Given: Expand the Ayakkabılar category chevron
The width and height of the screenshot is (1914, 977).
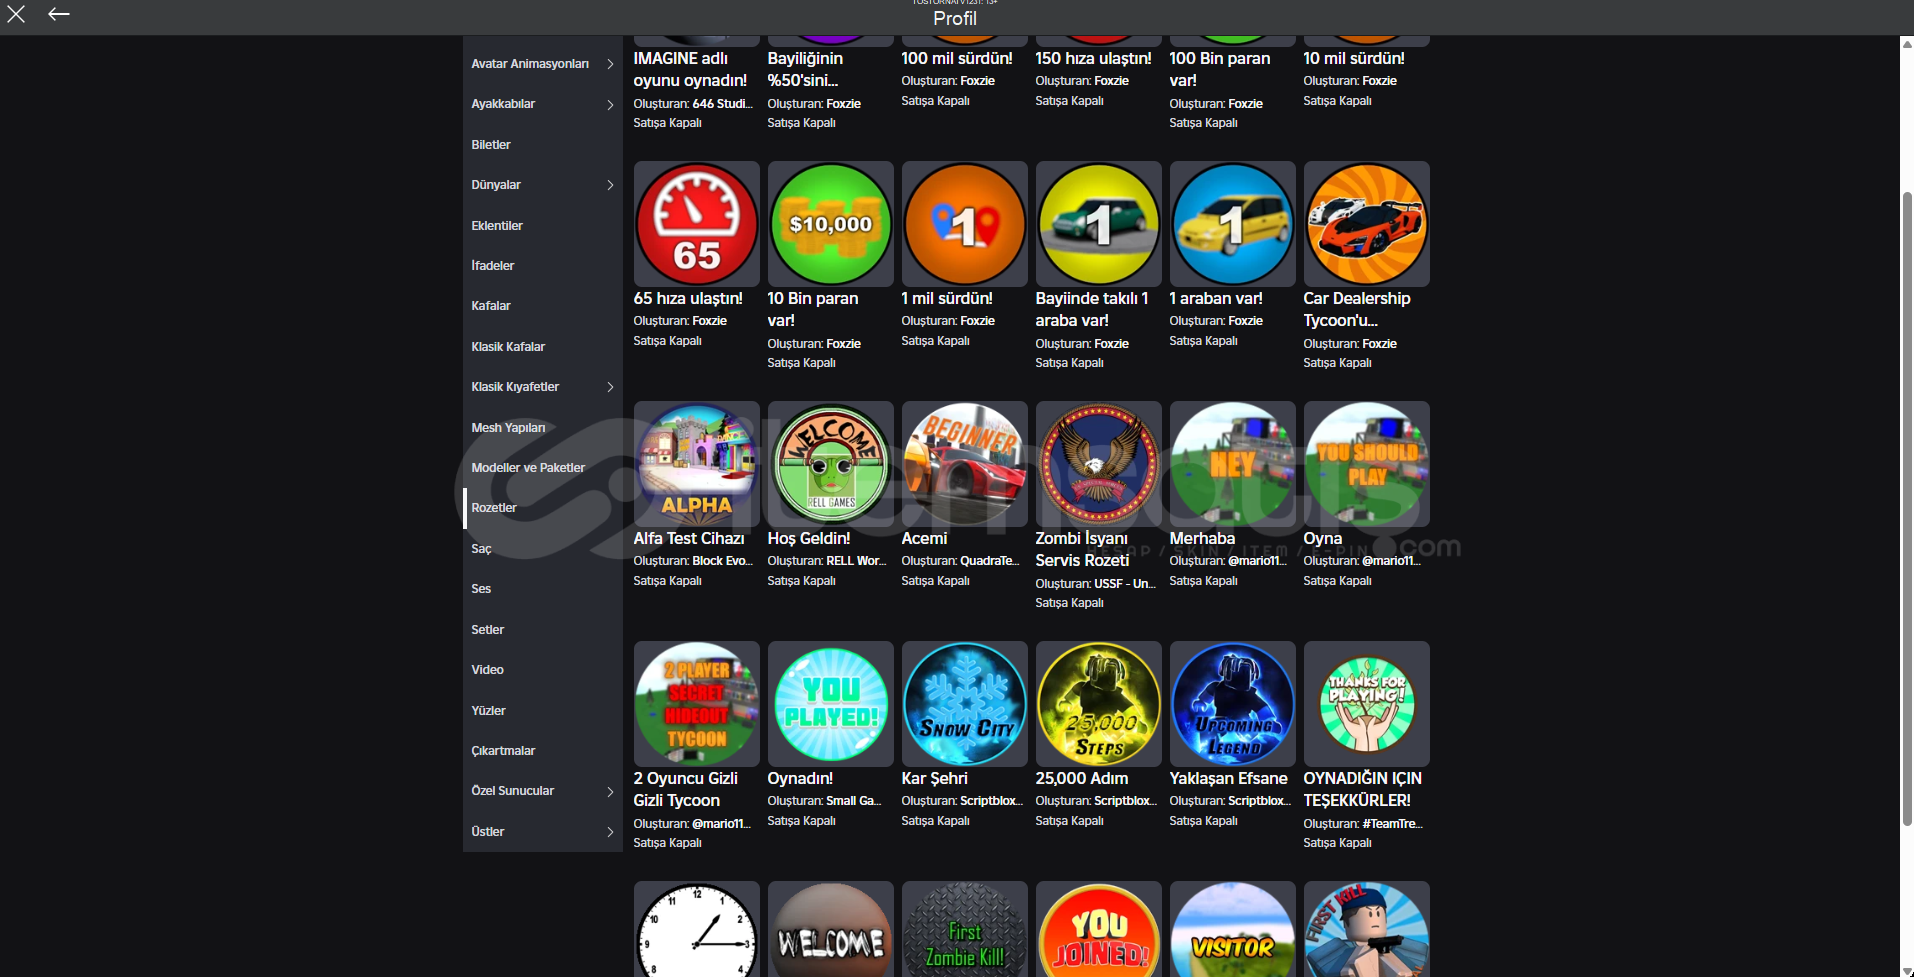Looking at the screenshot, I should (x=610, y=104).
